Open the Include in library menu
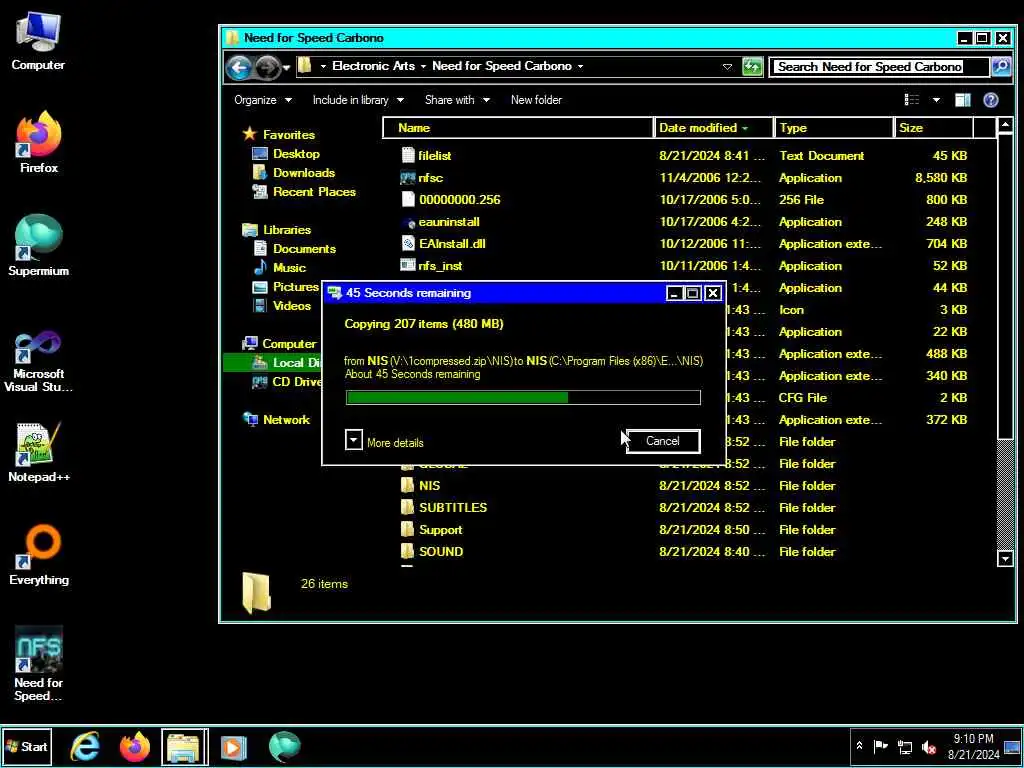This screenshot has height=768, width=1024. 358,100
